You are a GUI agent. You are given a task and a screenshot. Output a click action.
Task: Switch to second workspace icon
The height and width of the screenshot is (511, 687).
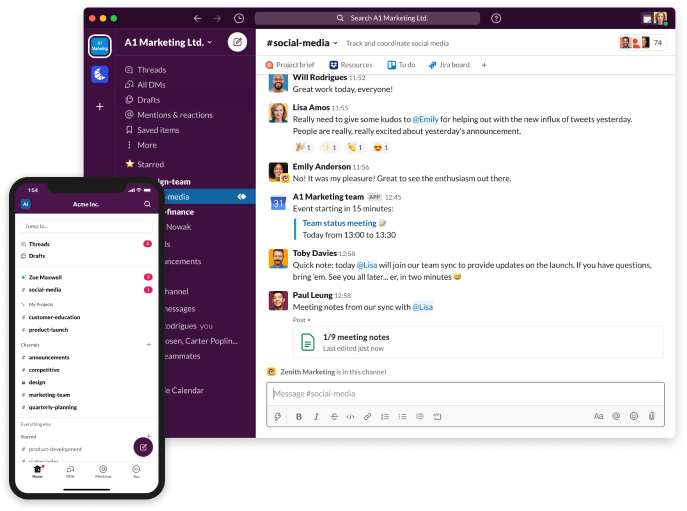click(100, 74)
